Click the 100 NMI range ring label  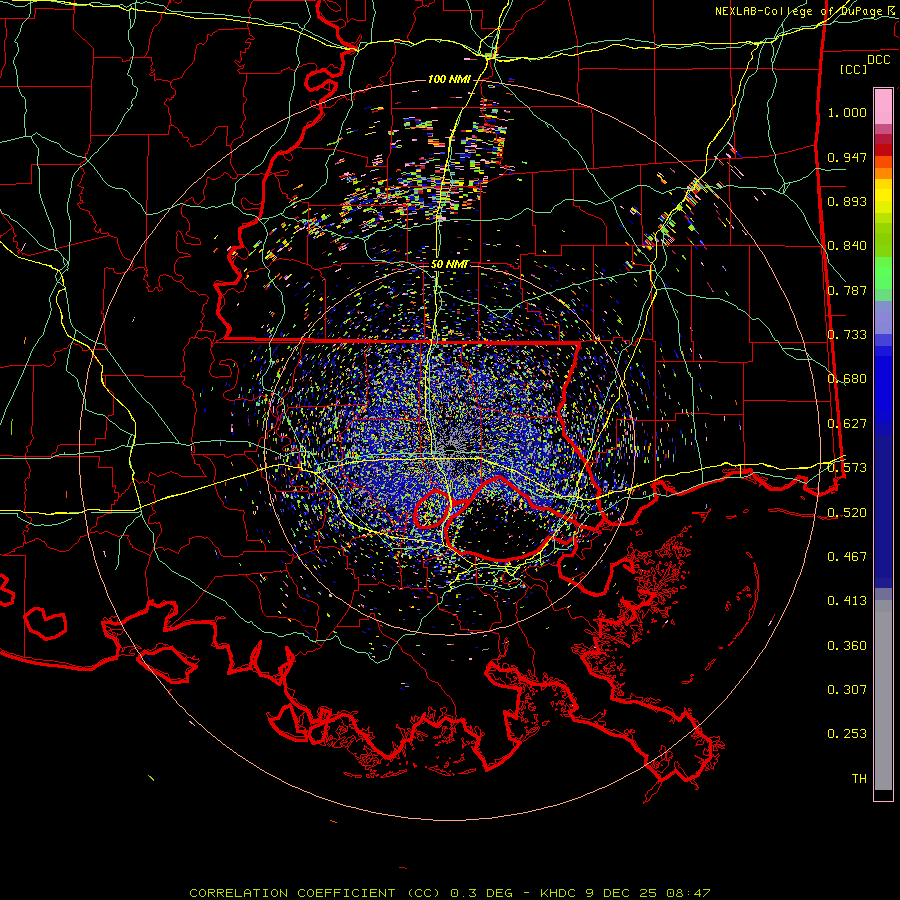pos(449,79)
